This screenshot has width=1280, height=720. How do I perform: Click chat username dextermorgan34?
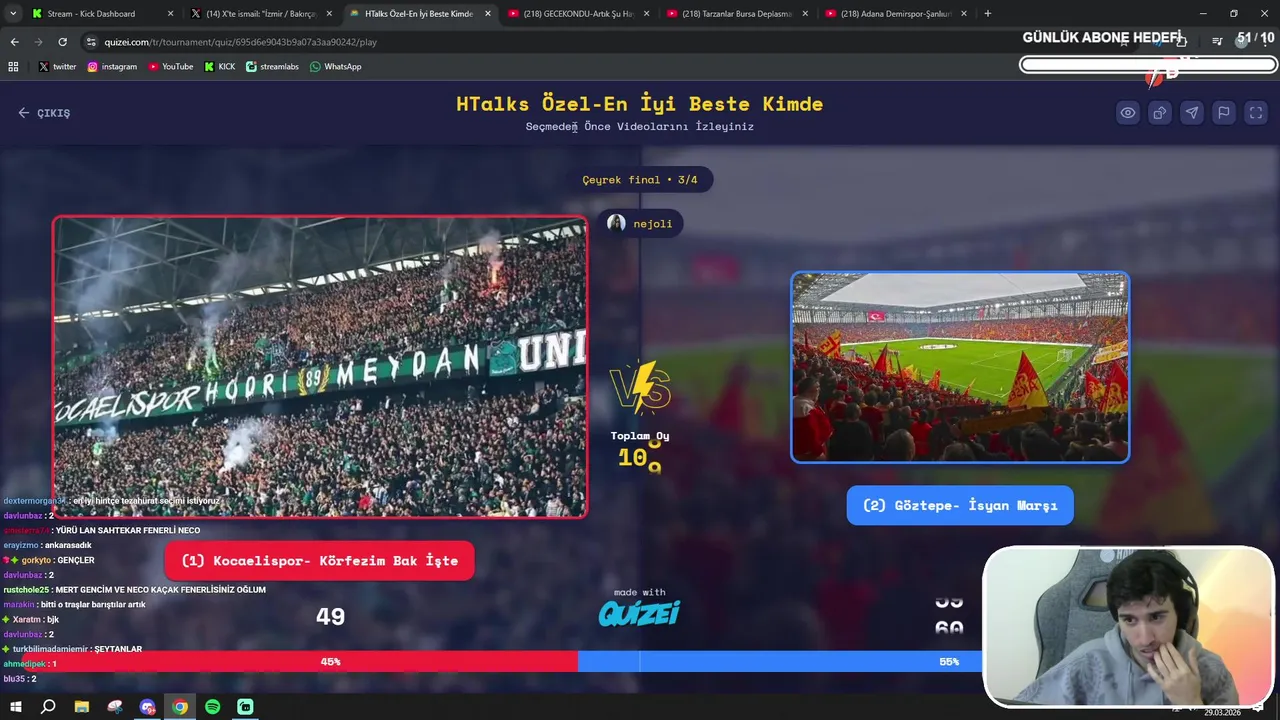tap(35, 501)
